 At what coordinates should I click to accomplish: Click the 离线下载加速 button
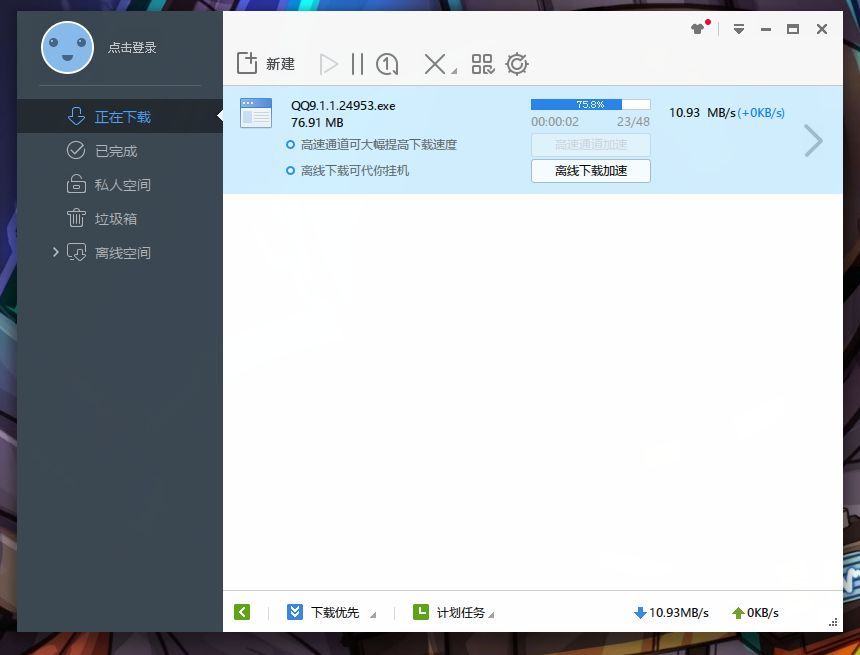590,171
